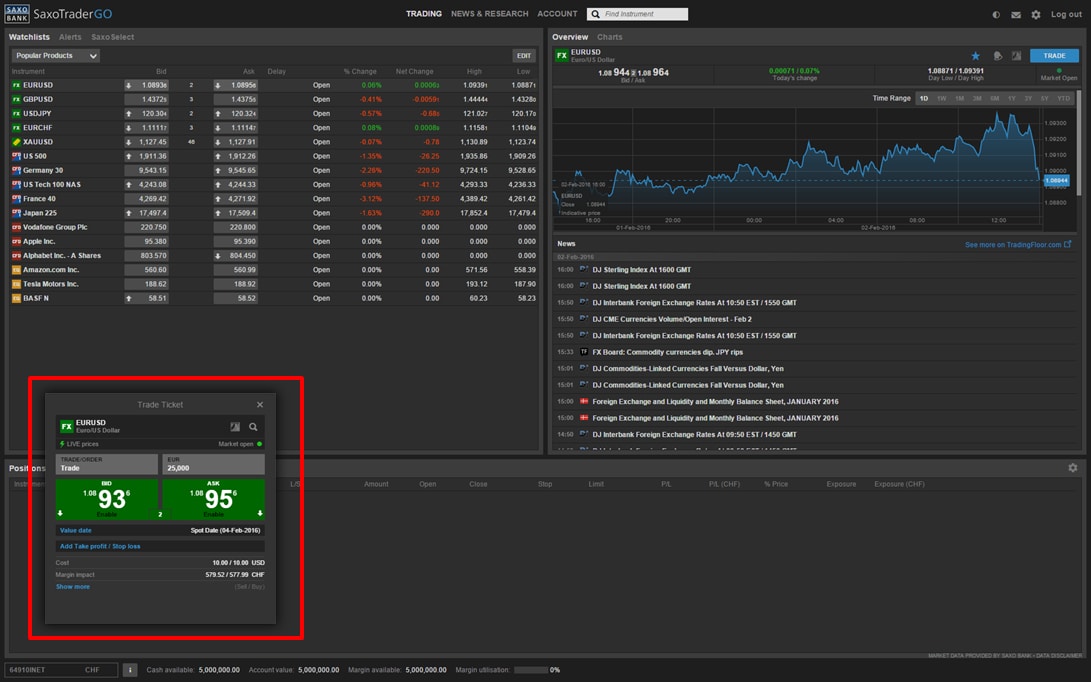Click Log out
Viewport: 1091px width, 682px height.
coord(1066,14)
